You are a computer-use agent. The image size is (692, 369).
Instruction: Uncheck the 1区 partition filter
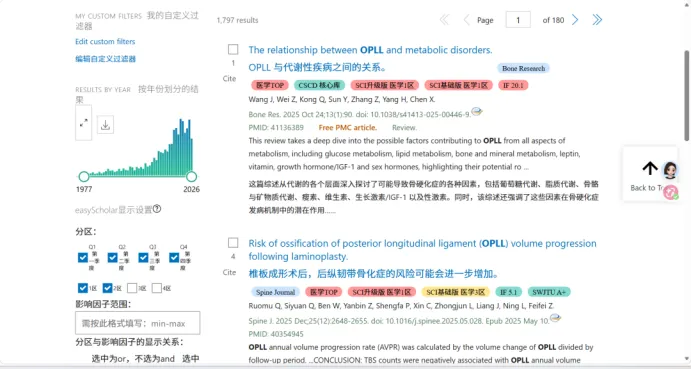pos(83,288)
